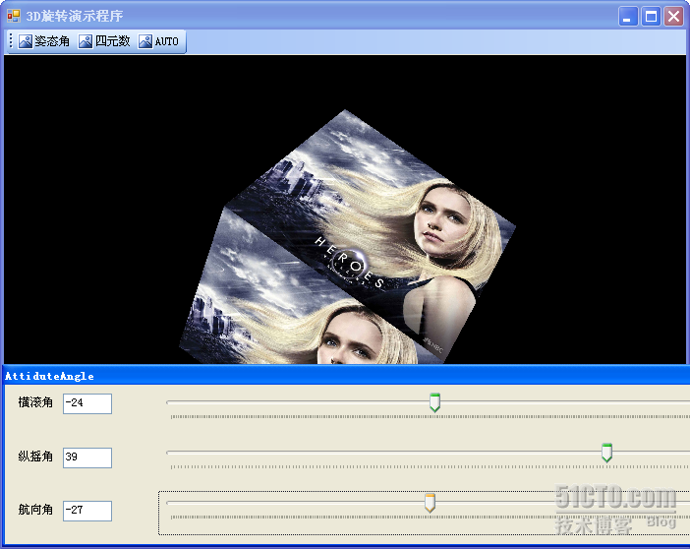
Task: Click the 姿态角 toolbar button
Action: tap(44, 41)
